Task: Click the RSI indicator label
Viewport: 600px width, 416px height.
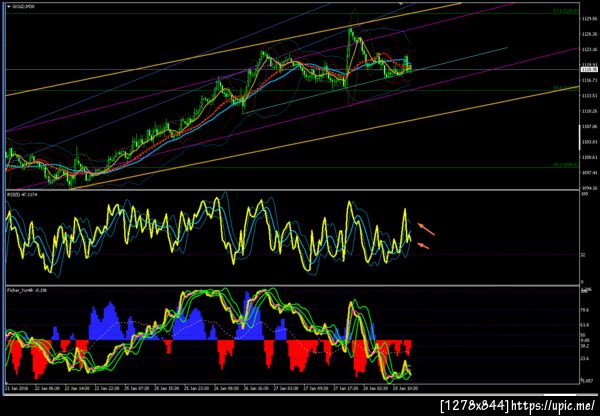Action: [20, 194]
